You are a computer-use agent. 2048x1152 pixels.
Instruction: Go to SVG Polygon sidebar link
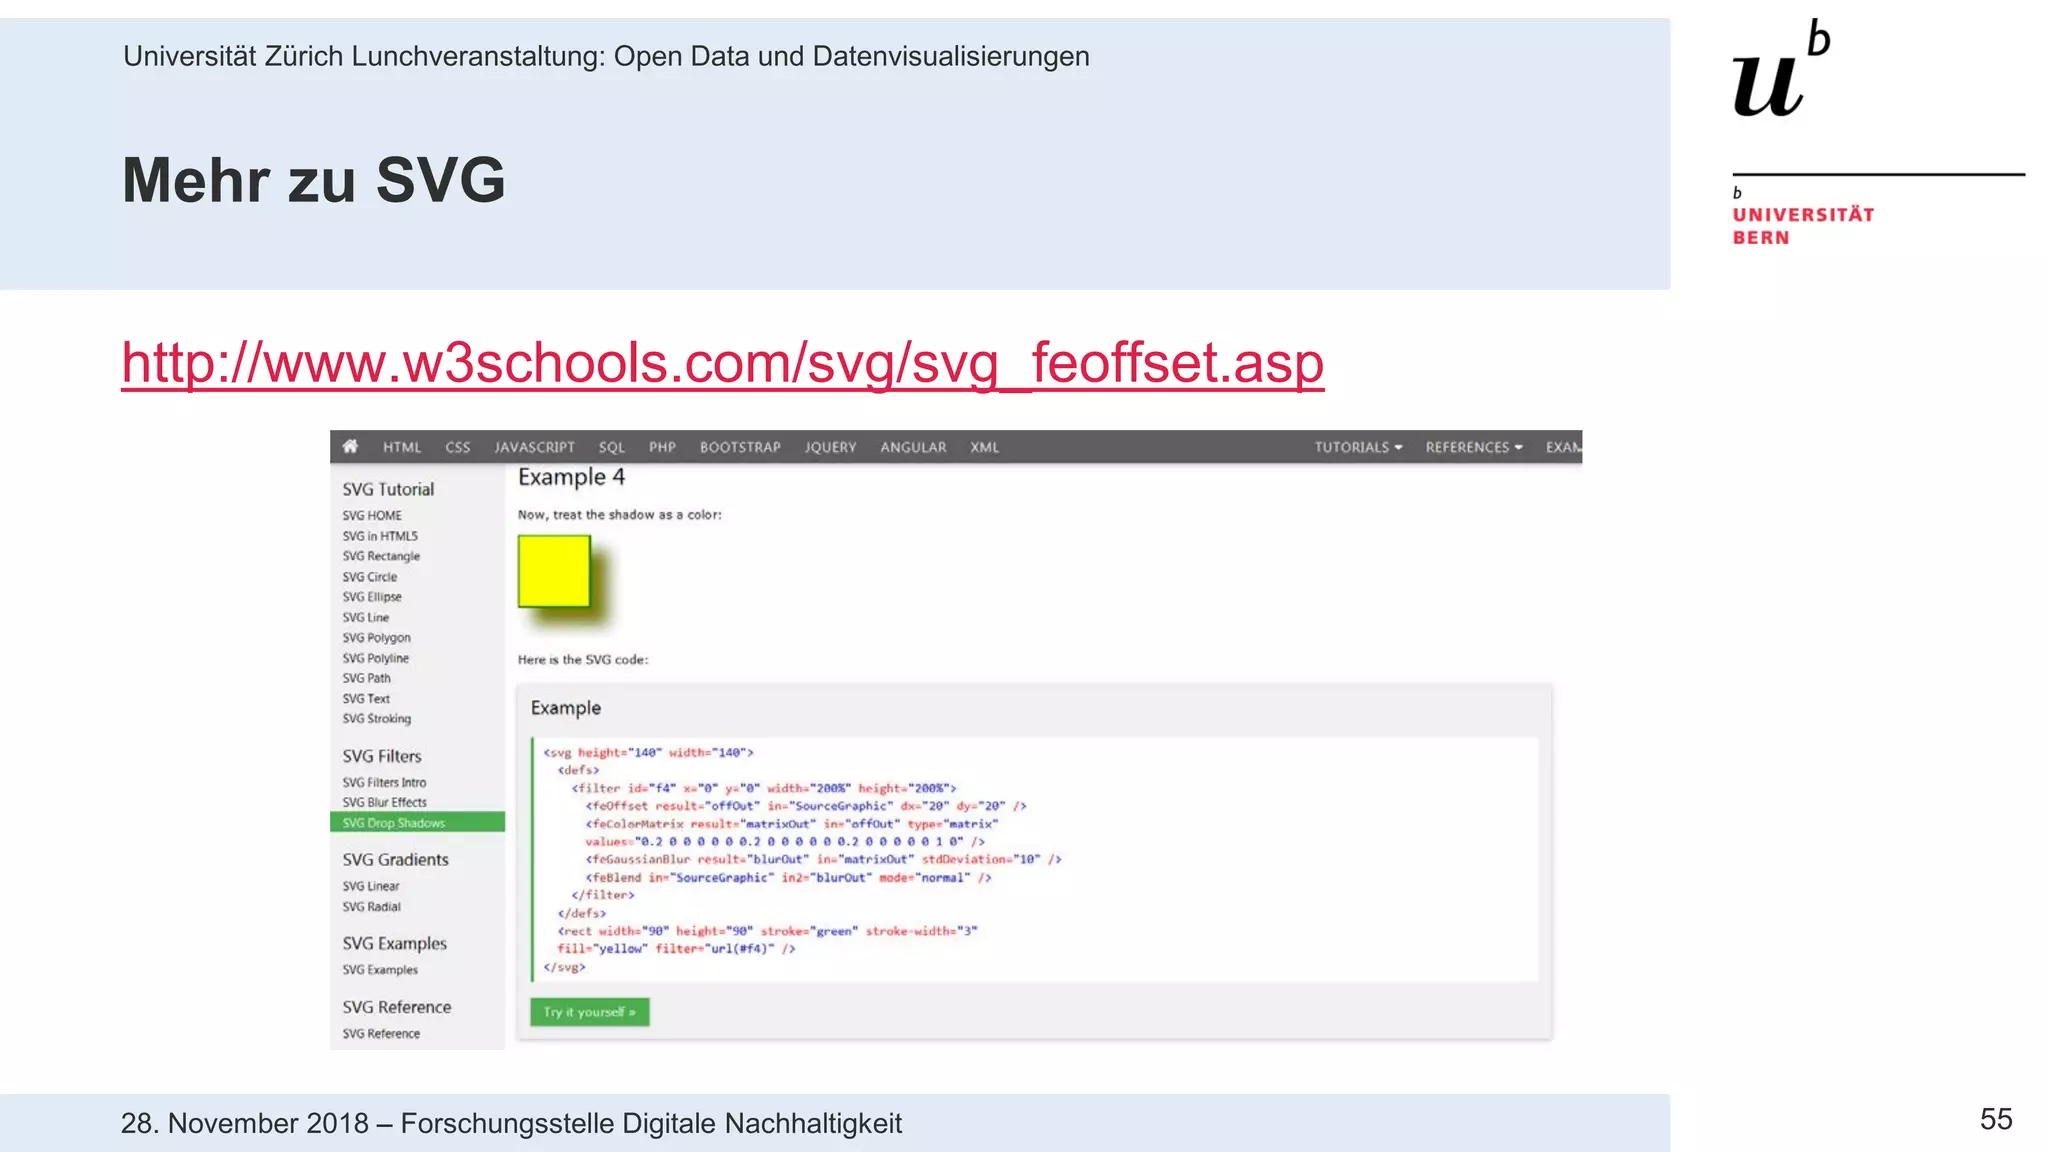coord(377,638)
